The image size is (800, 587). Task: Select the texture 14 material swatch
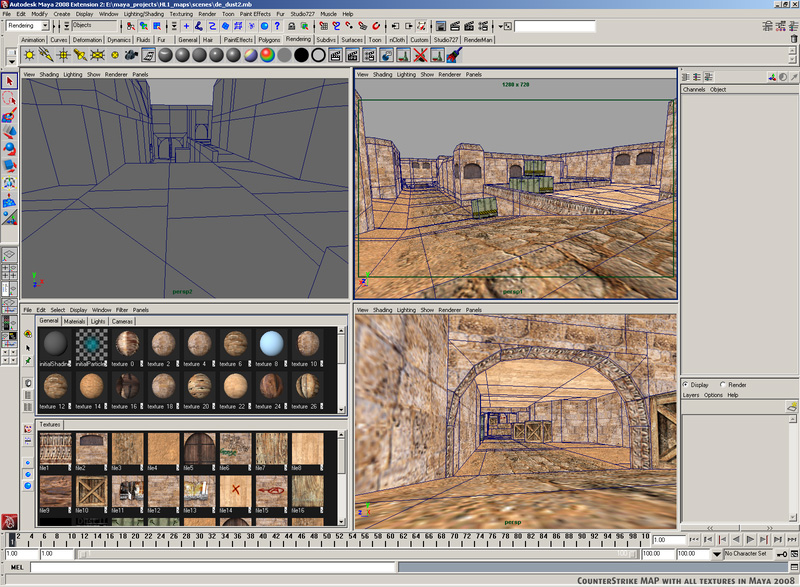[x=91, y=386]
